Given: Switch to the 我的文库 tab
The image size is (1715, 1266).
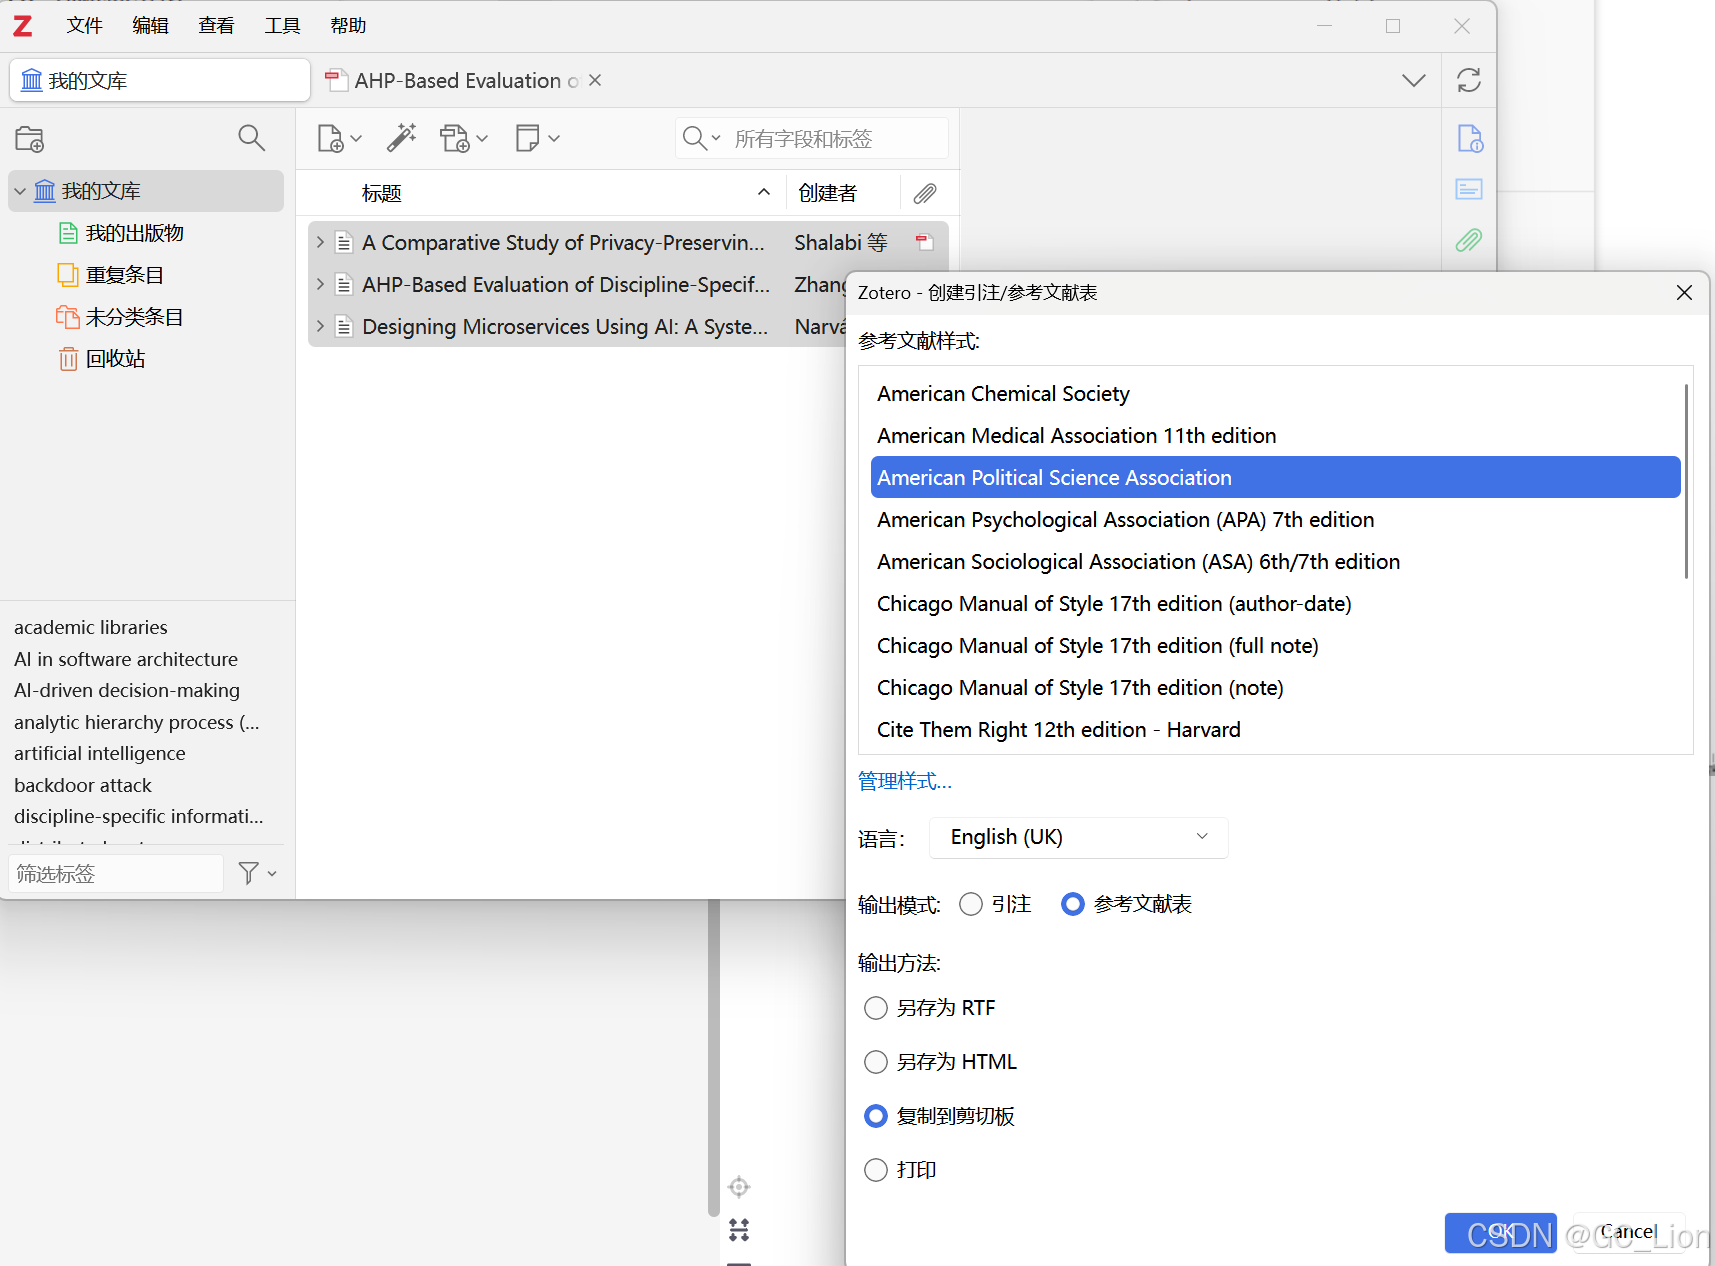Looking at the screenshot, I should coord(160,80).
